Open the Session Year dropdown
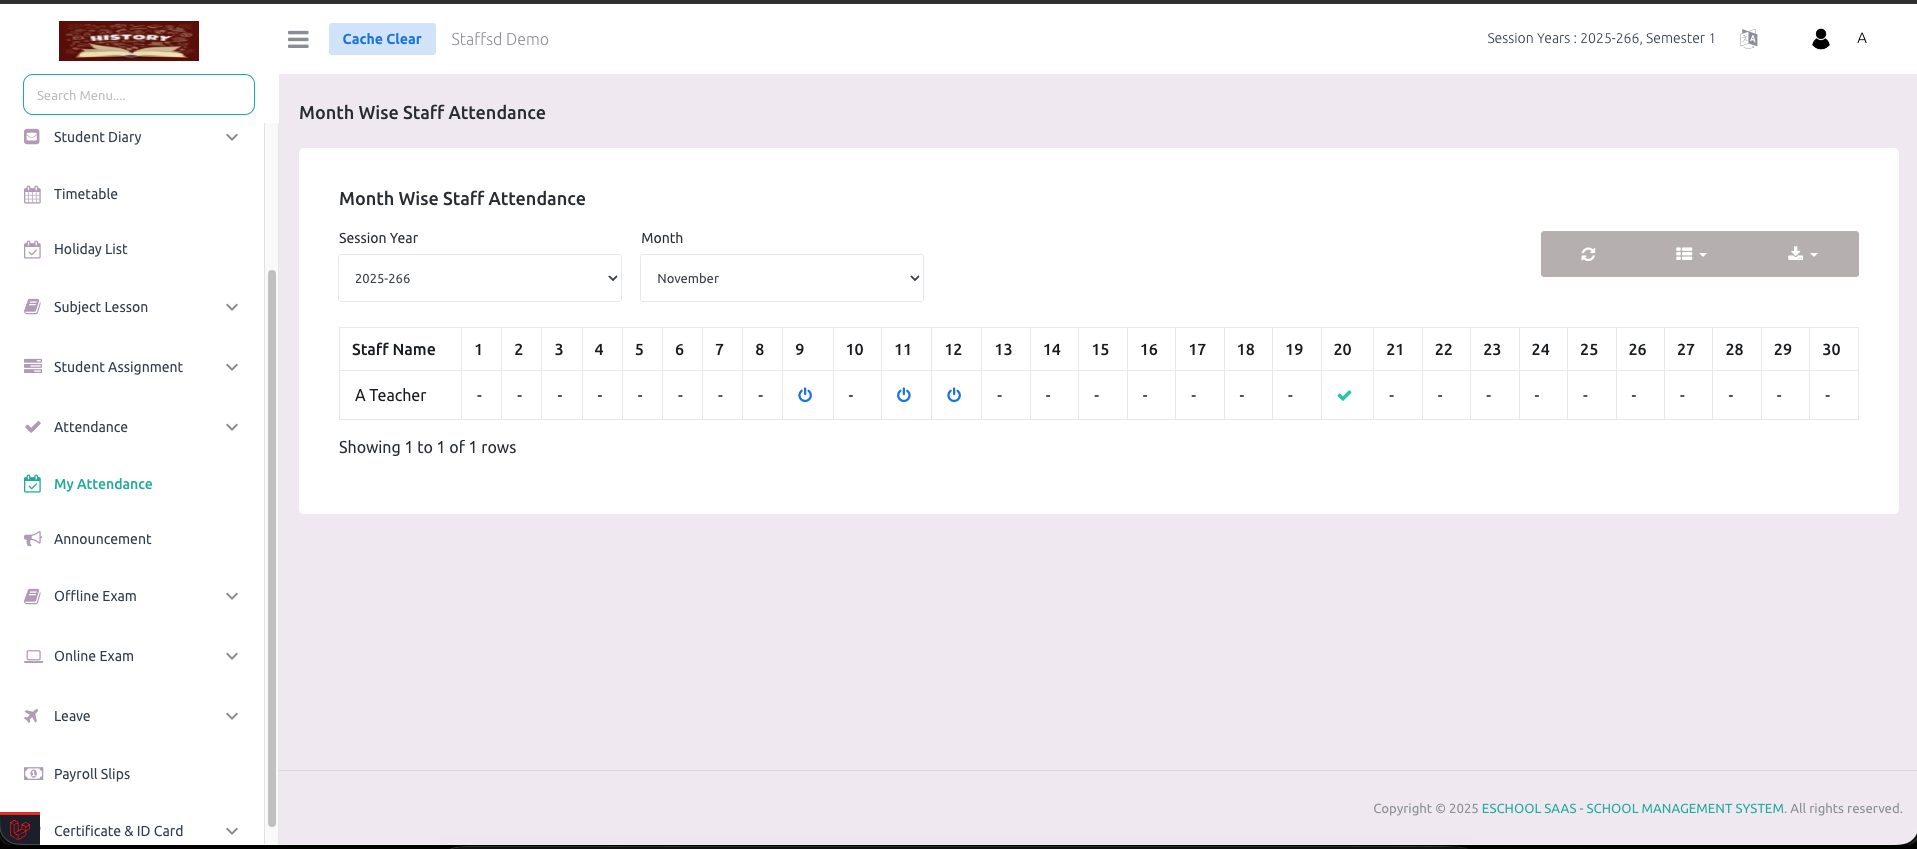Screen dimensions: 1917x849 (x=480, y=278)
